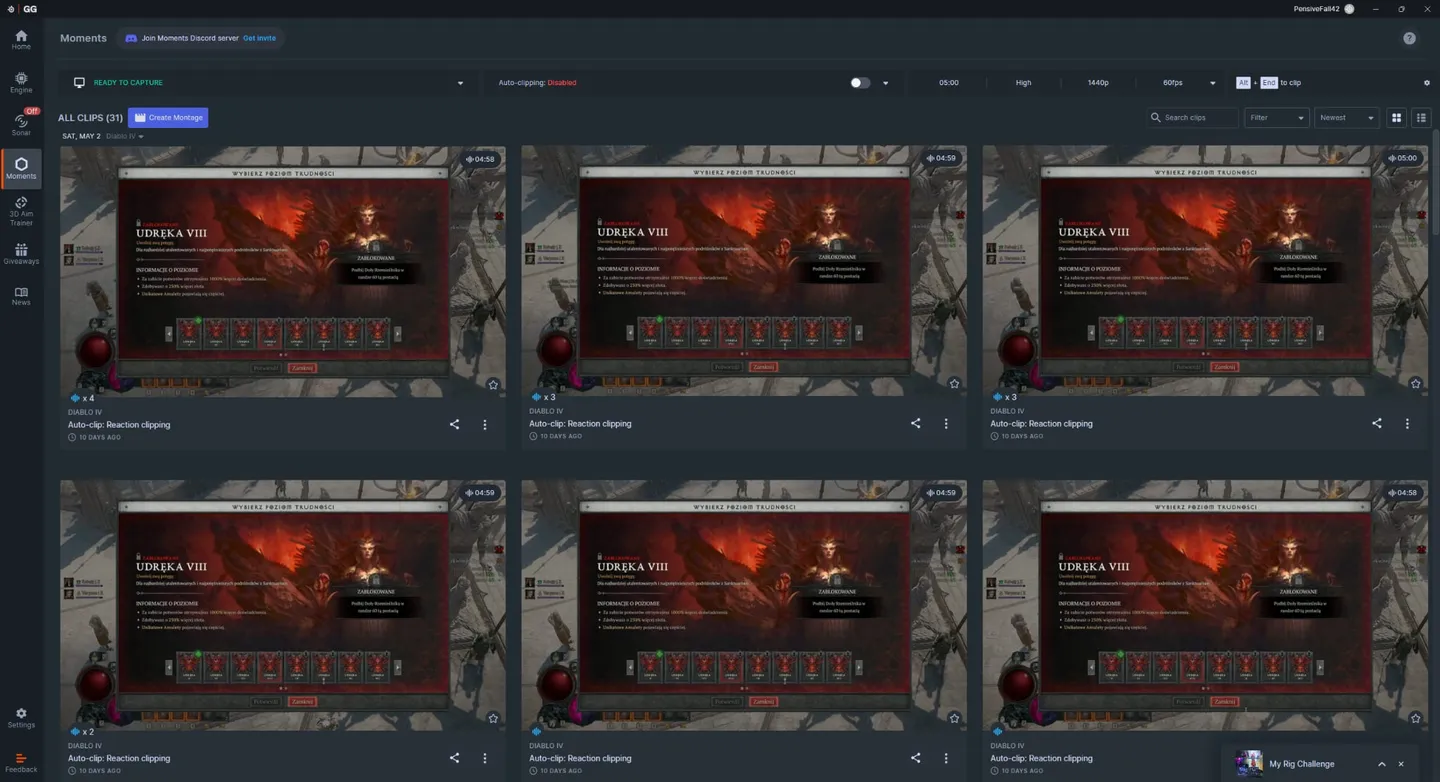Click the ALL CLIPS (31) heading
1440x782 pixels.
pyautogui.click(x=90, y=118)
